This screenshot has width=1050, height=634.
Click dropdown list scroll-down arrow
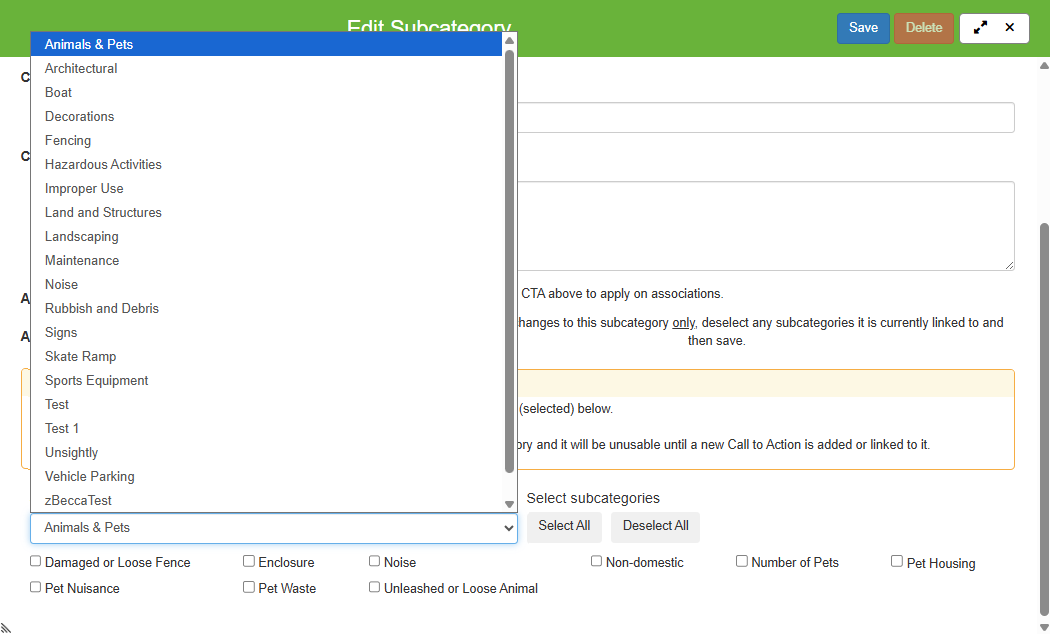point(509,504)
